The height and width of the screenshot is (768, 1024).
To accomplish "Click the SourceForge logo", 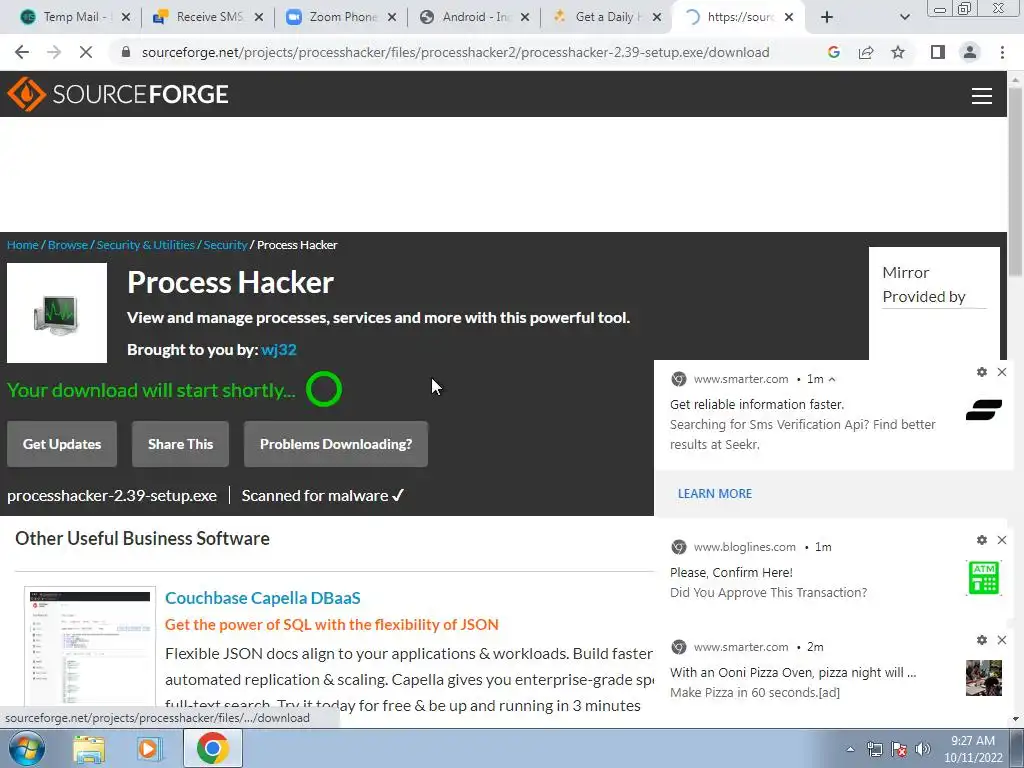I will pos(118,94).
